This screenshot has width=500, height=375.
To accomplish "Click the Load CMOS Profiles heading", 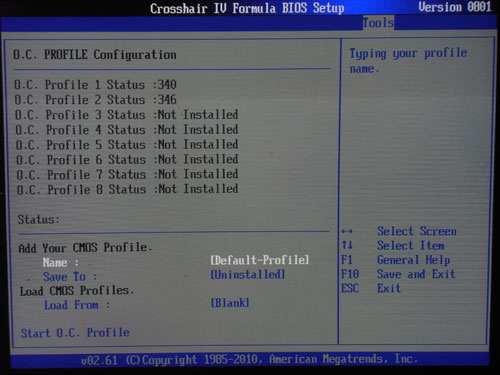I will [77, 291].
